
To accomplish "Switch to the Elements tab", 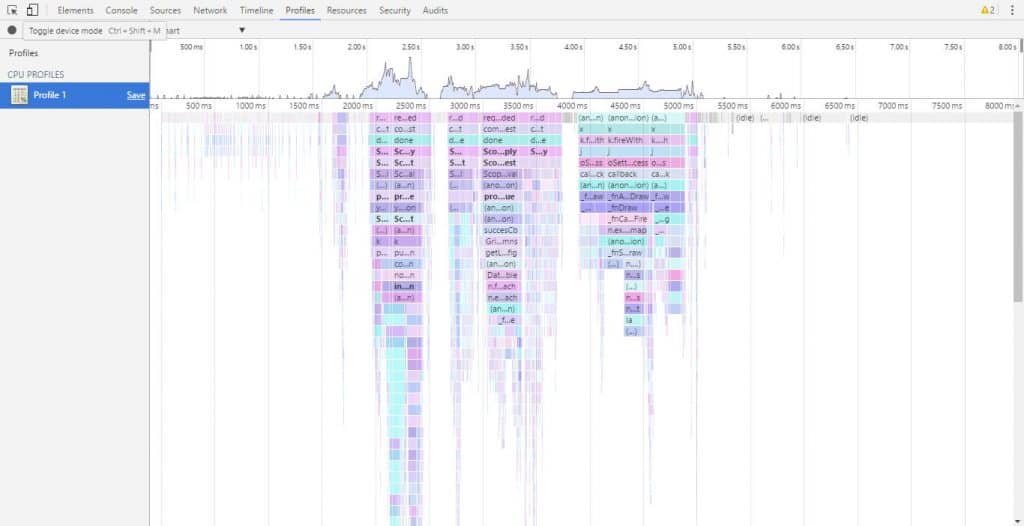I will (x=76, y=10).
